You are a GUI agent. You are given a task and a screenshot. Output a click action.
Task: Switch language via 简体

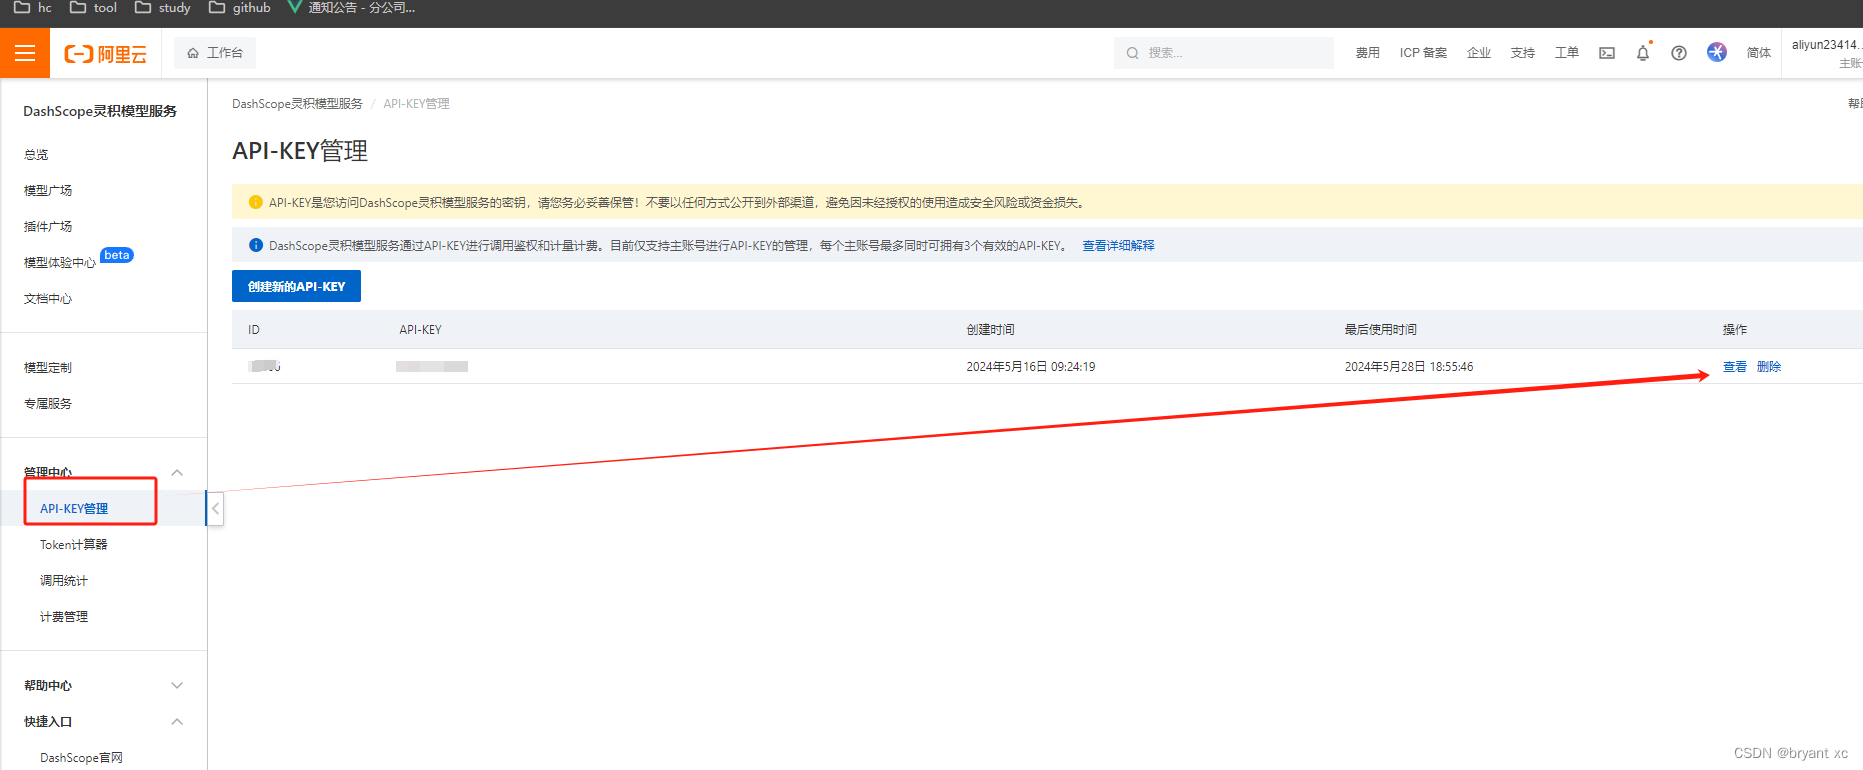click(x=1758, y=53)
